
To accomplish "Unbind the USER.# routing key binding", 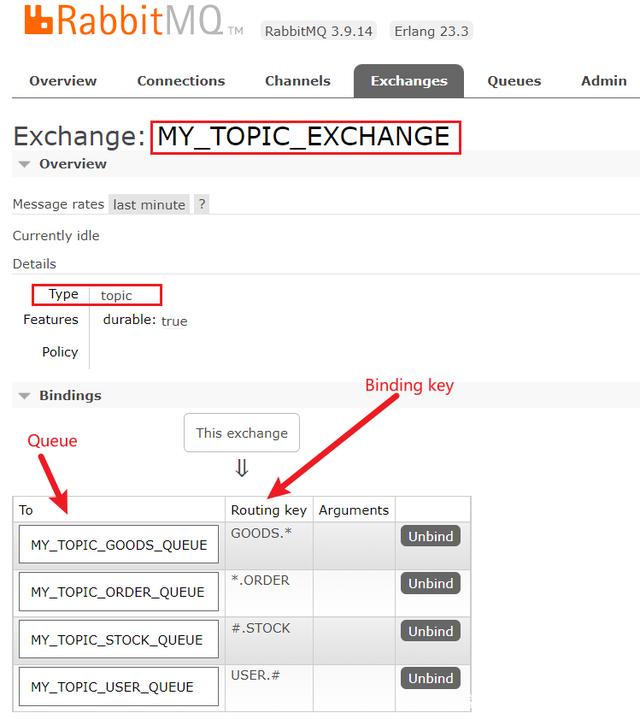I will tap(430, 678).
